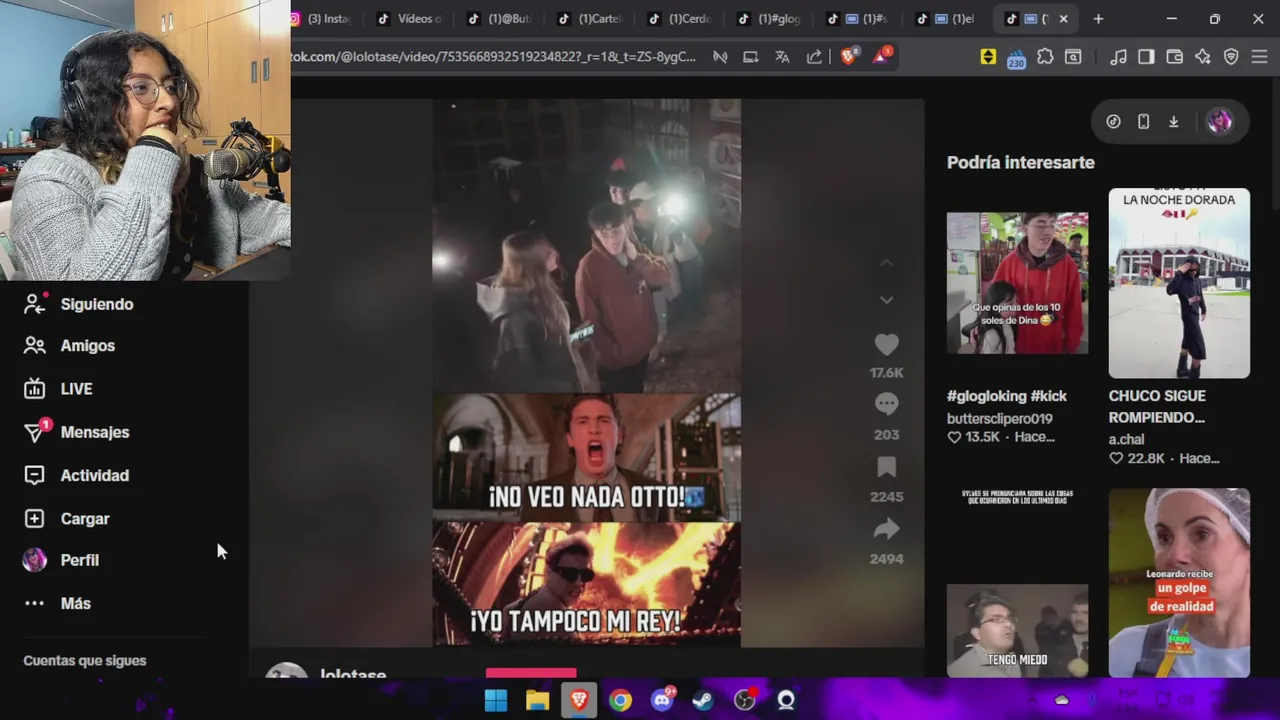Open the Brave VPN shield icon
The height and width of the screenshot is (720, 1280).
[x=1231, y=57]
